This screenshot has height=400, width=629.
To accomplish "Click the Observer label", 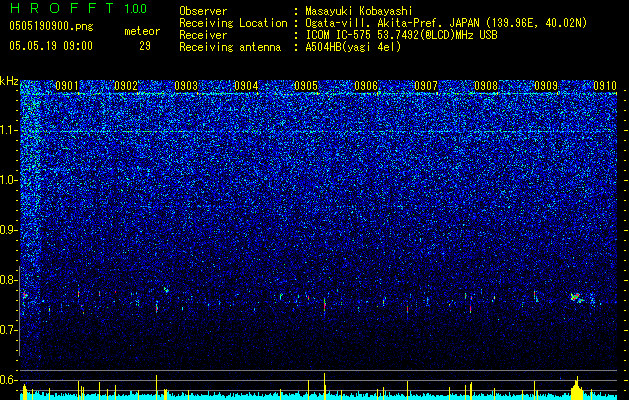I will click(x=203, y=11).
